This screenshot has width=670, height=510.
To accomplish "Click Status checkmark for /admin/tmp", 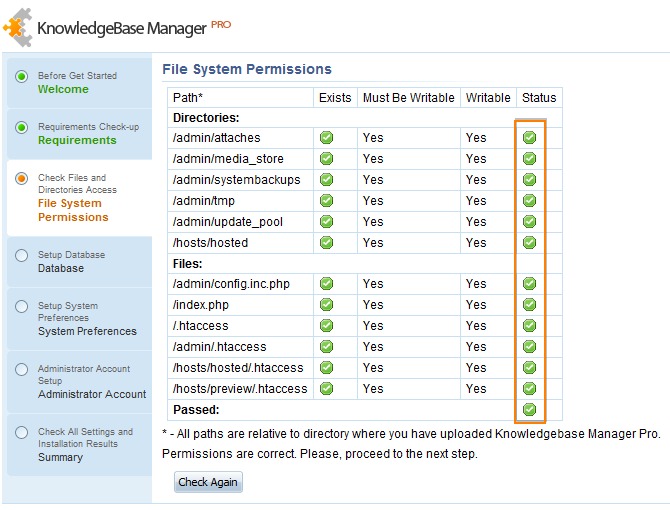I will pos(529,200).
